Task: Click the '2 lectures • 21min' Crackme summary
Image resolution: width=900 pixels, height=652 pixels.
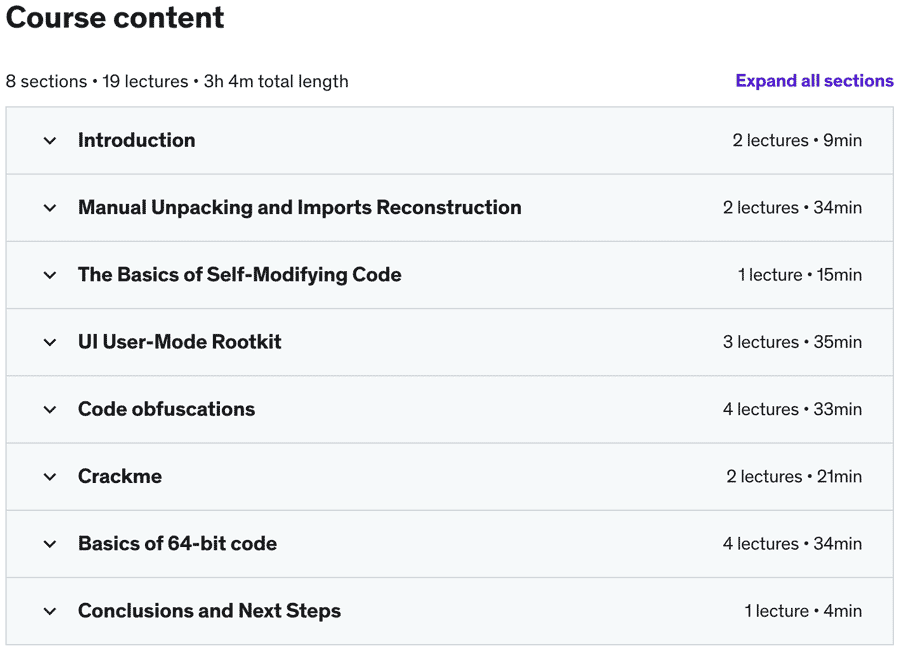Action: pos(794,477)
